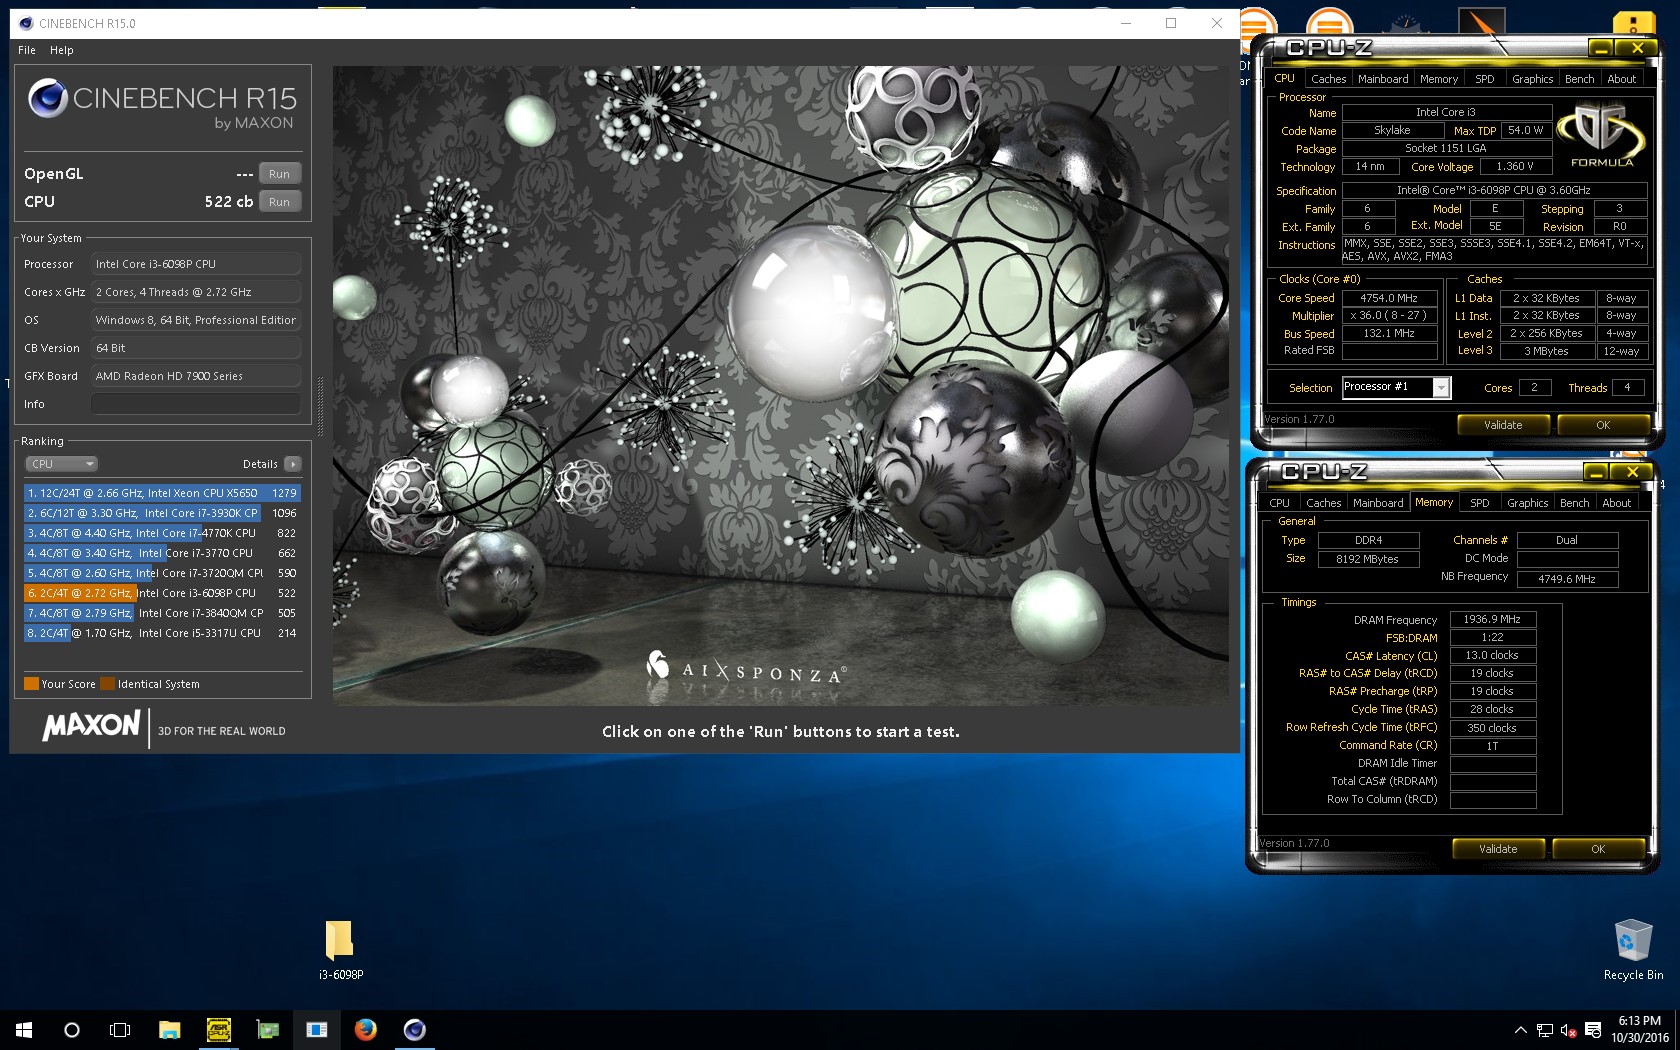This screenshot has height=1050, width=1680.
Task: Open the Start menu in the taskbar
Action: pos(24,1029)
